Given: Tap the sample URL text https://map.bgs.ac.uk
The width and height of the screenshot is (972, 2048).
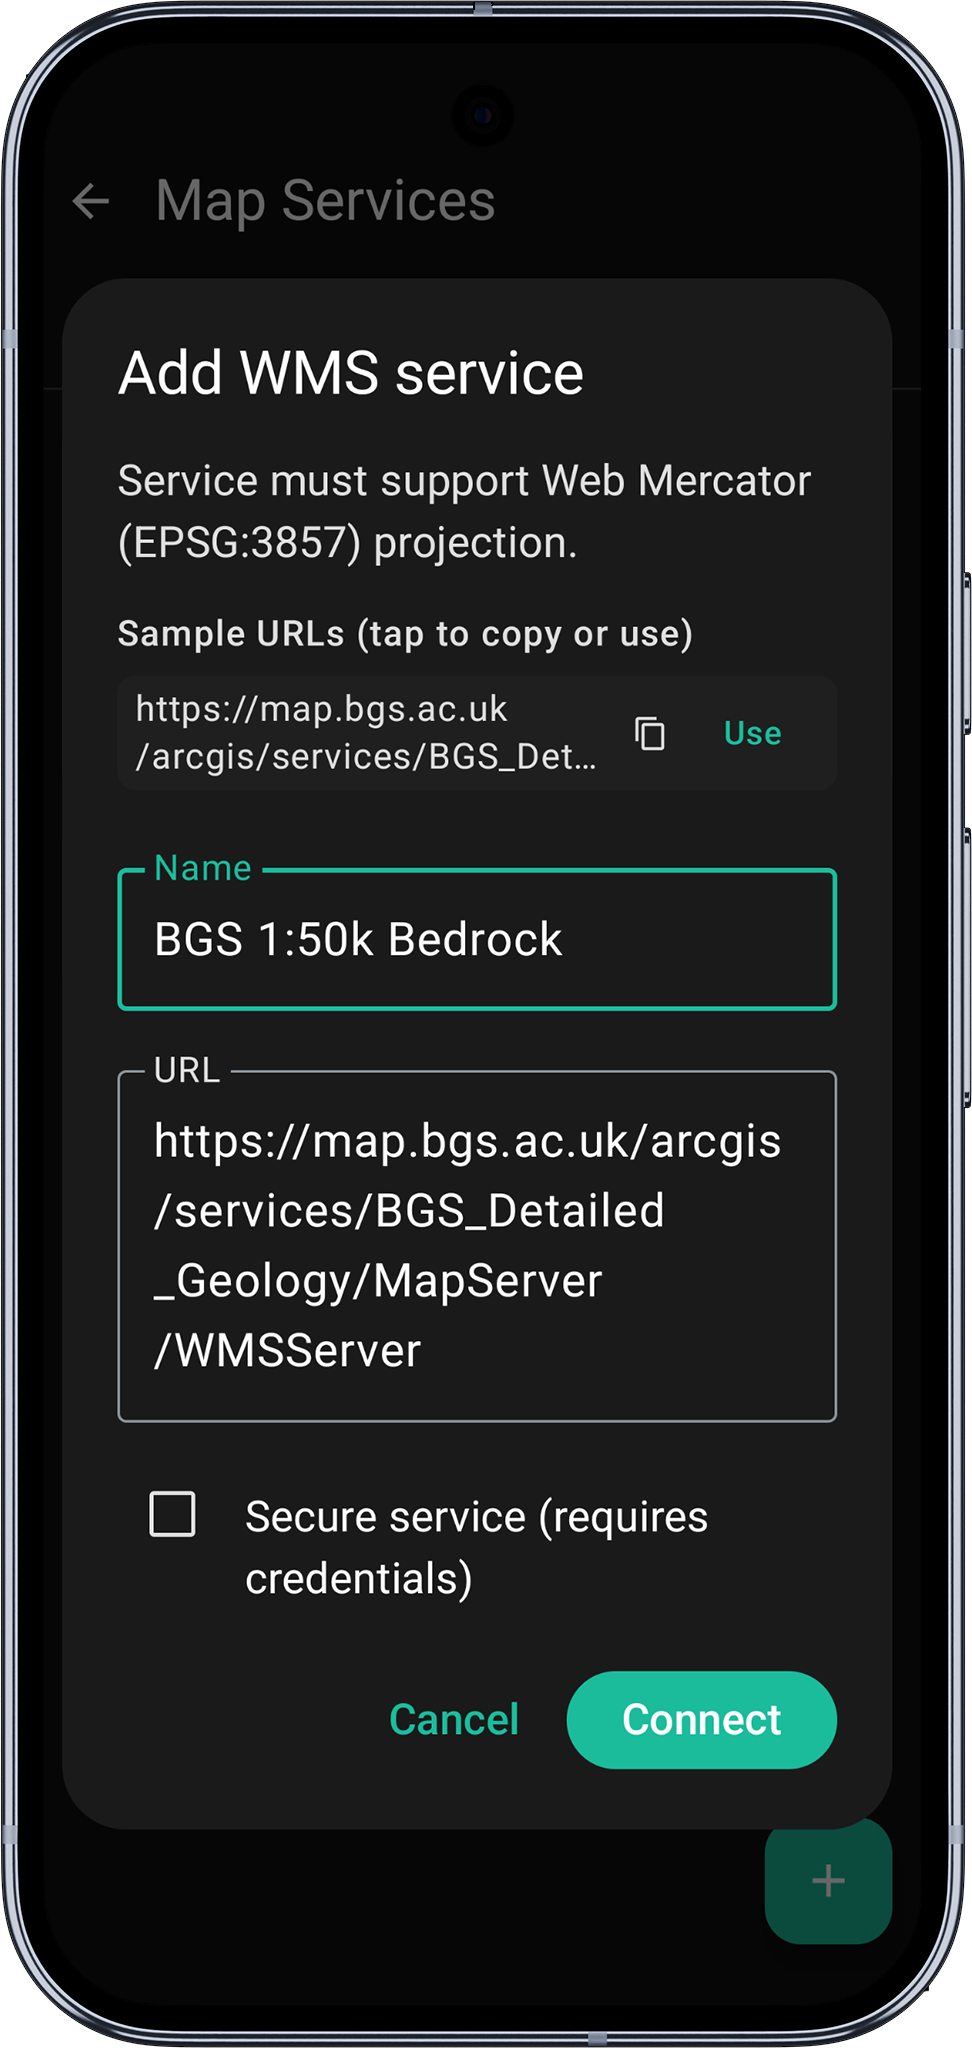Looking at the screenshot, I should 366,733.
